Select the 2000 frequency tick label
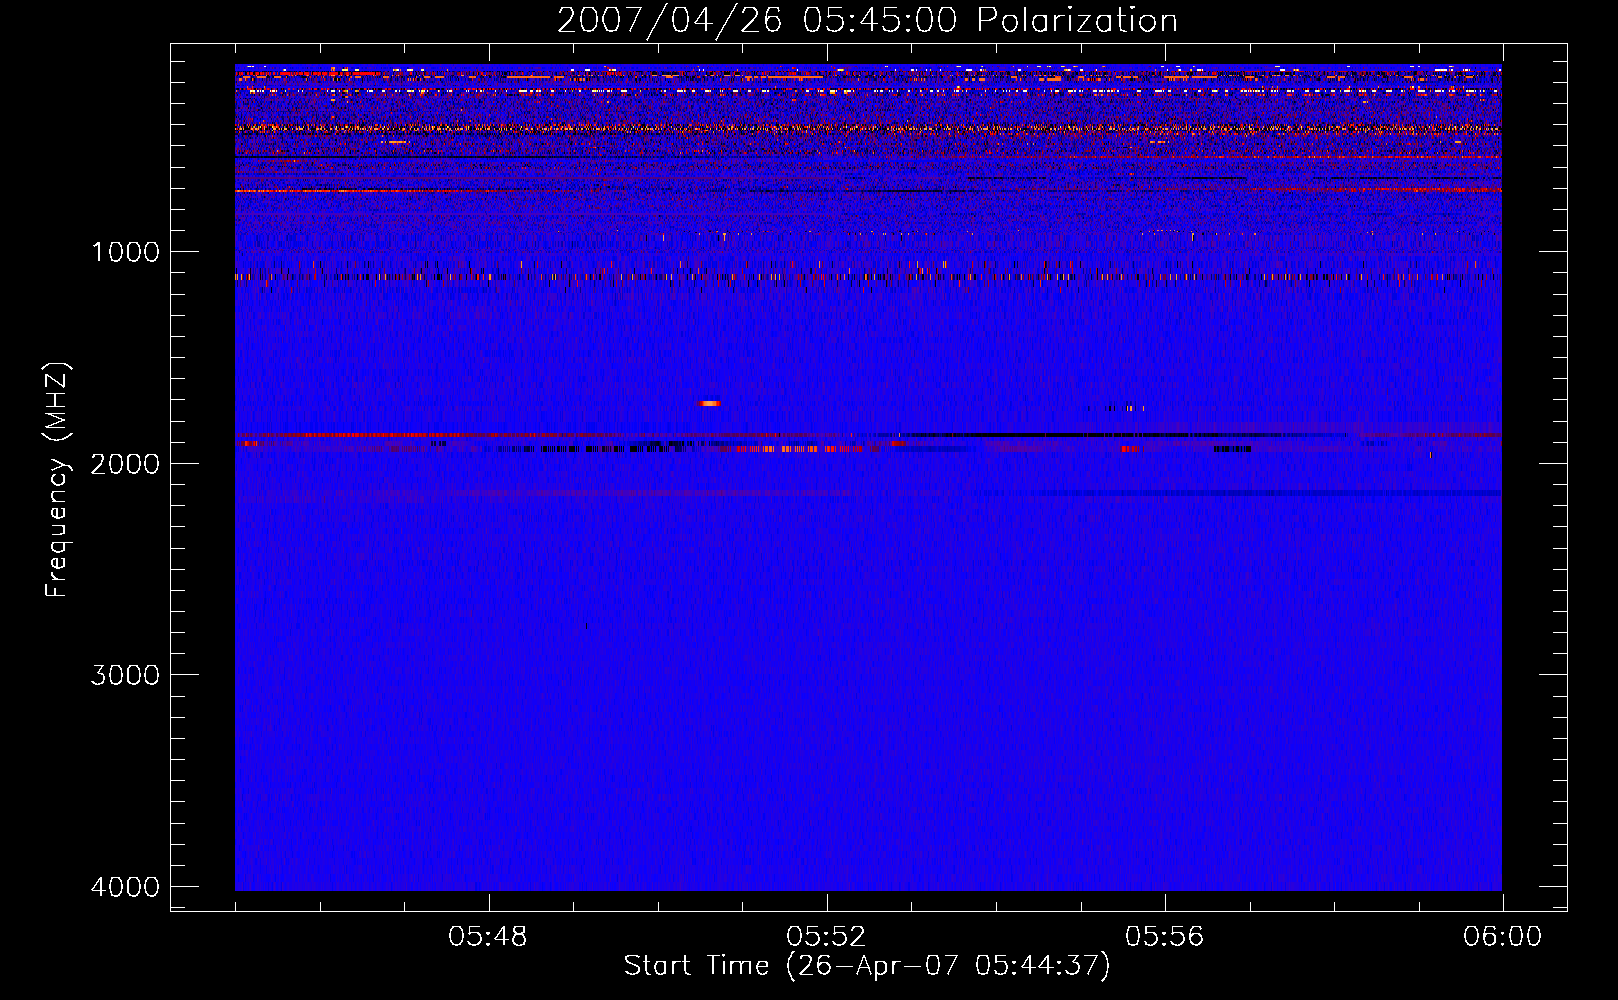 125,463
